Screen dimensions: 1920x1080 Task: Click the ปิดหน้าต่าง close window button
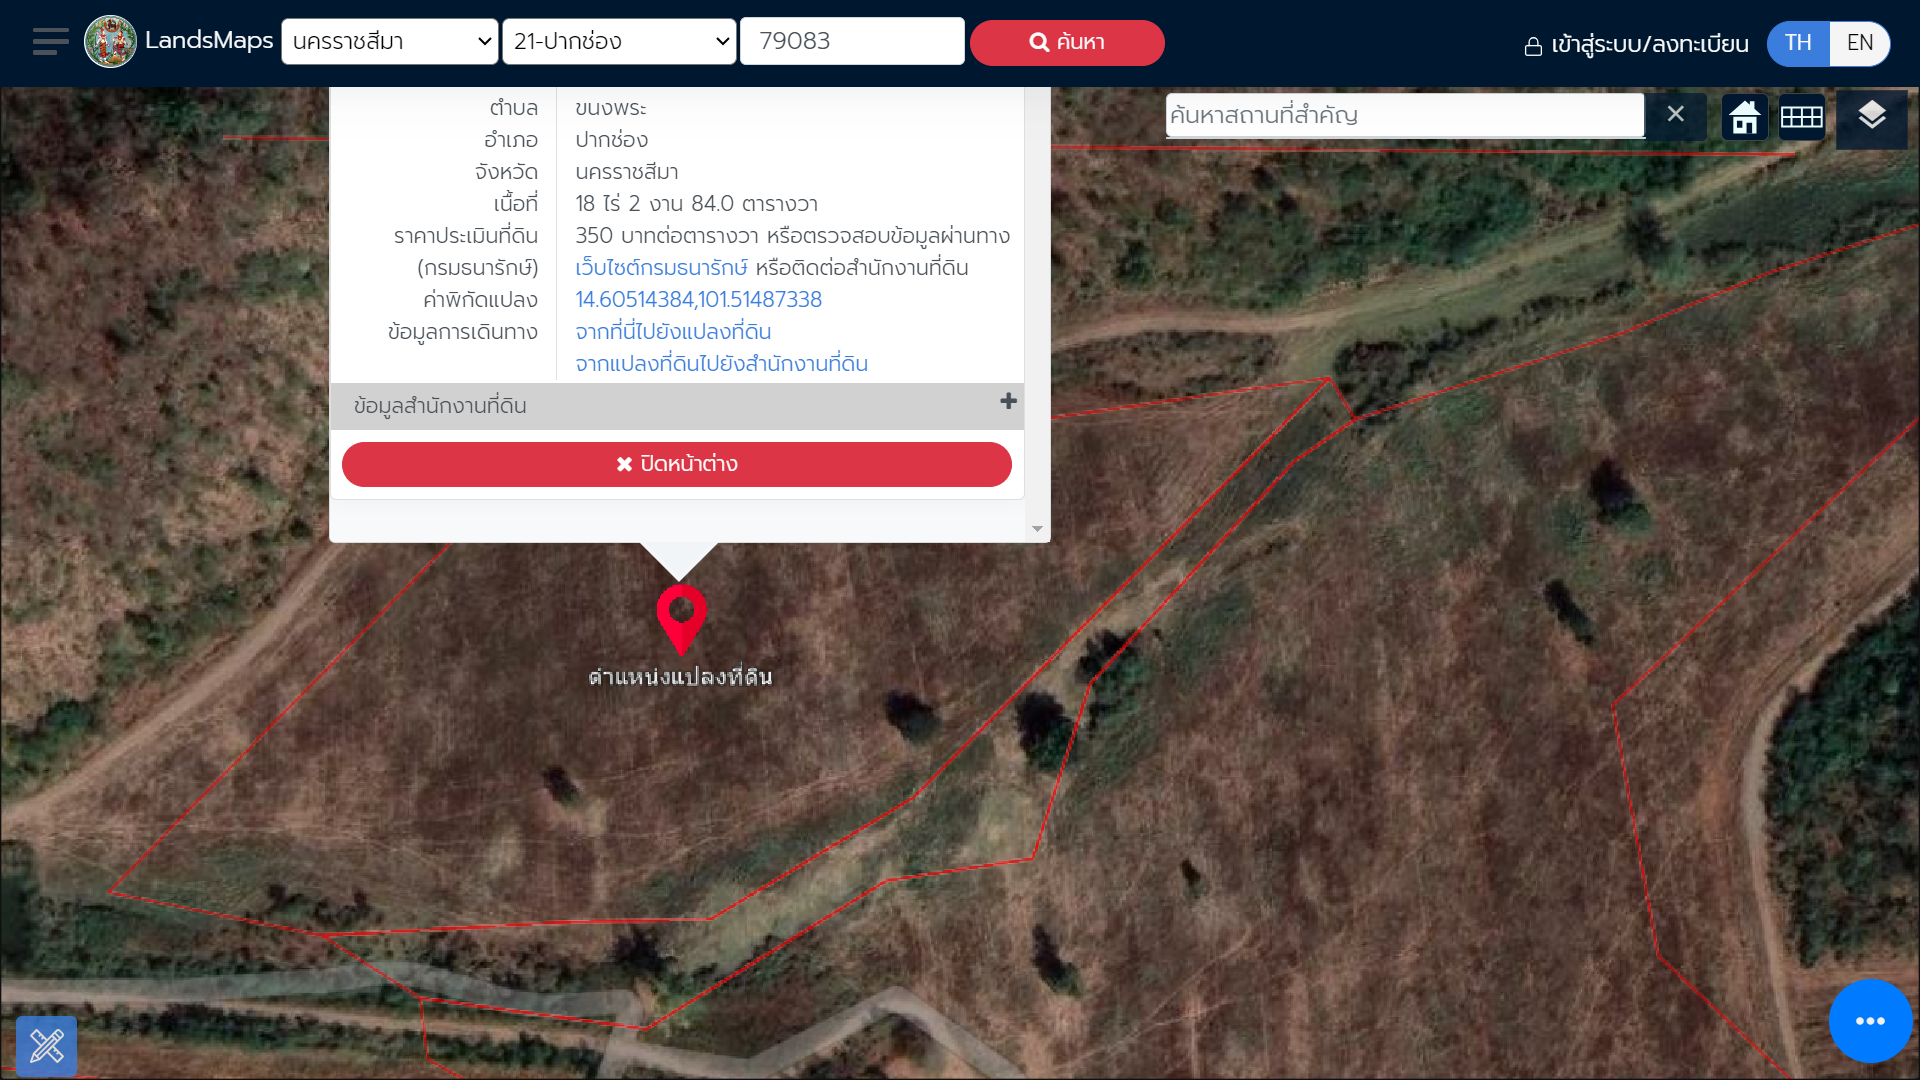677,464
